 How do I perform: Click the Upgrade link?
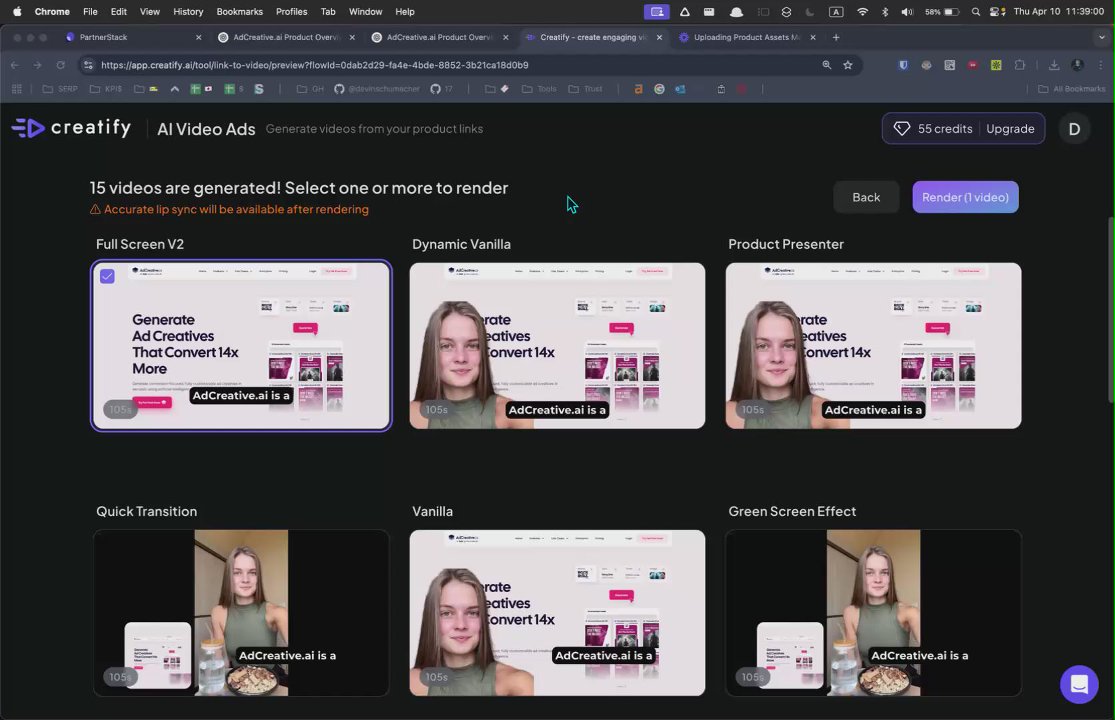click(x=1010, y=129)
